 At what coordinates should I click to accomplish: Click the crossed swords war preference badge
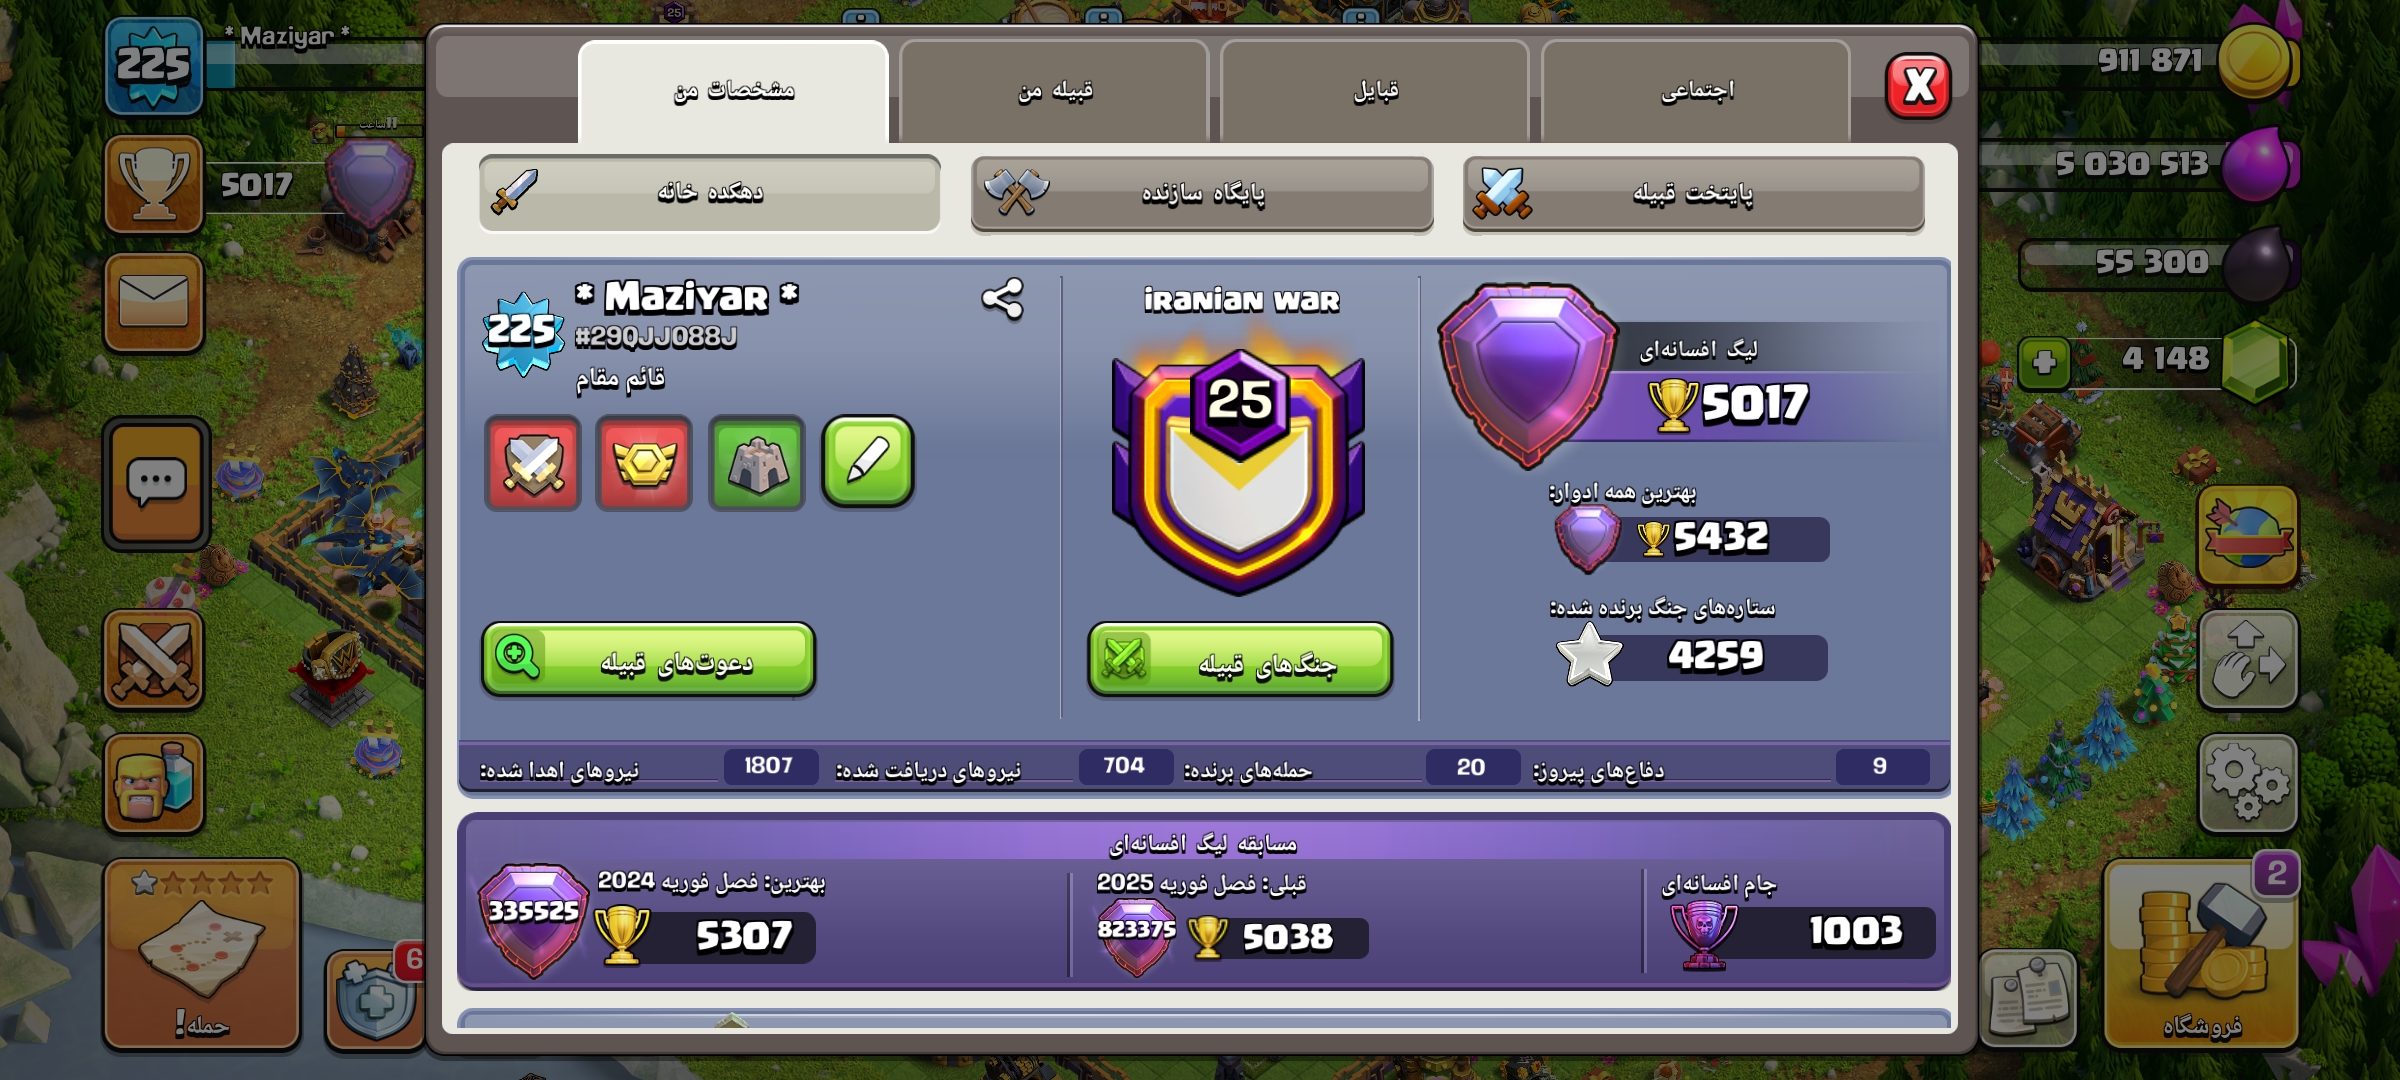[x=533, y=463]
